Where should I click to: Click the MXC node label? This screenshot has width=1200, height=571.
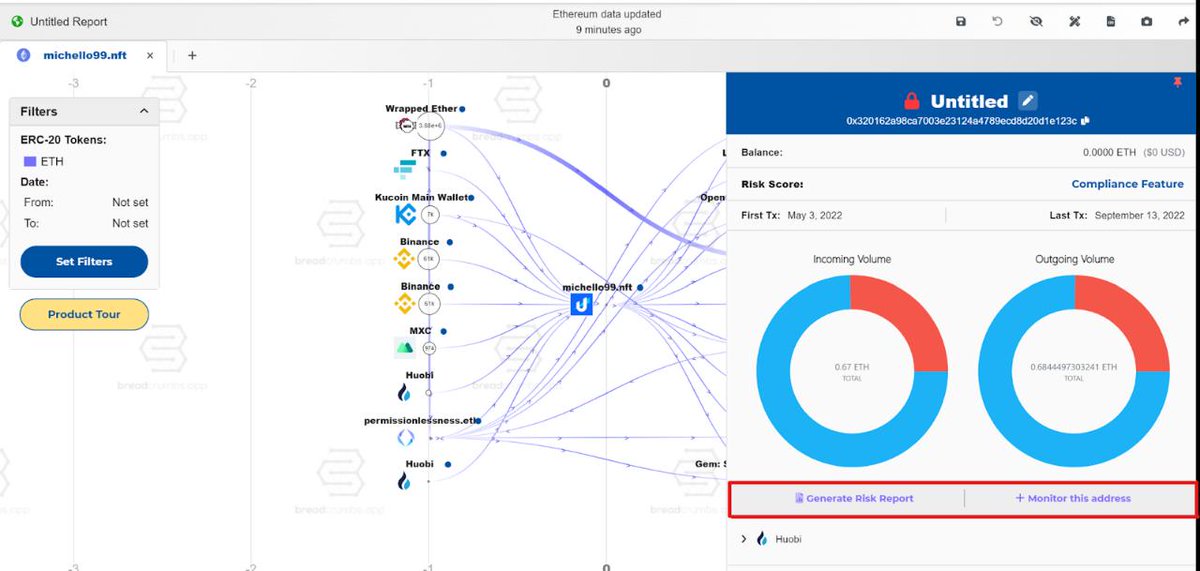coord(420,330)
